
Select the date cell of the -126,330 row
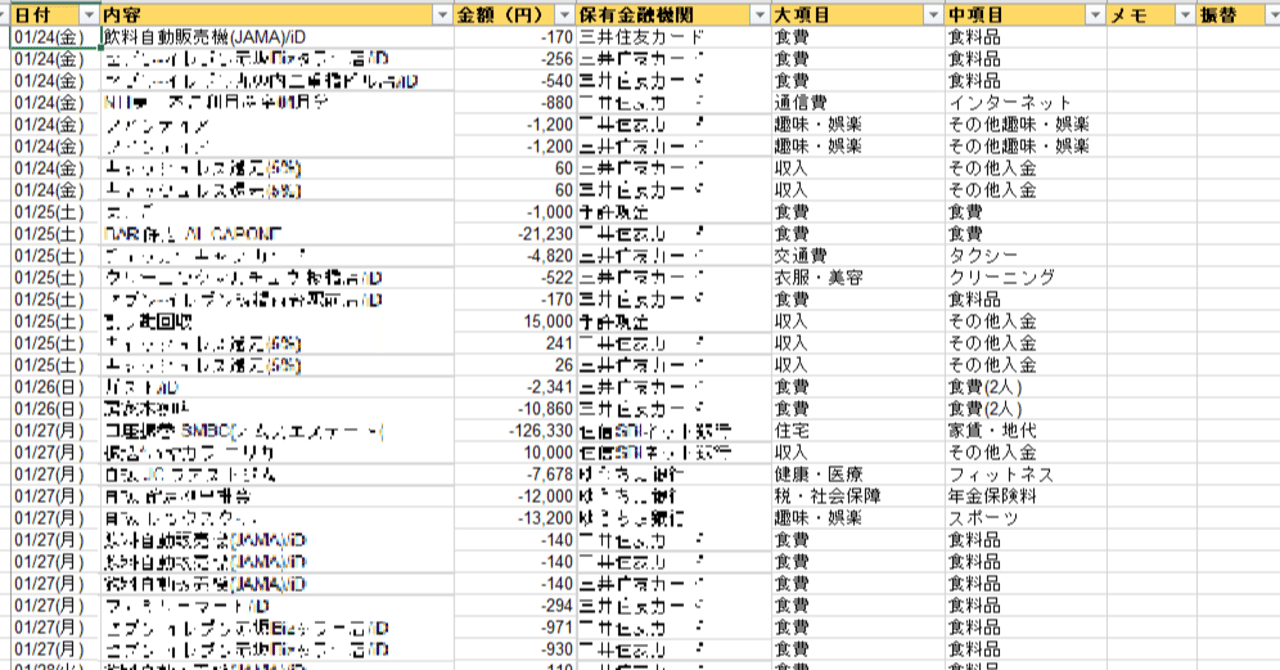[x=56, y=431]
